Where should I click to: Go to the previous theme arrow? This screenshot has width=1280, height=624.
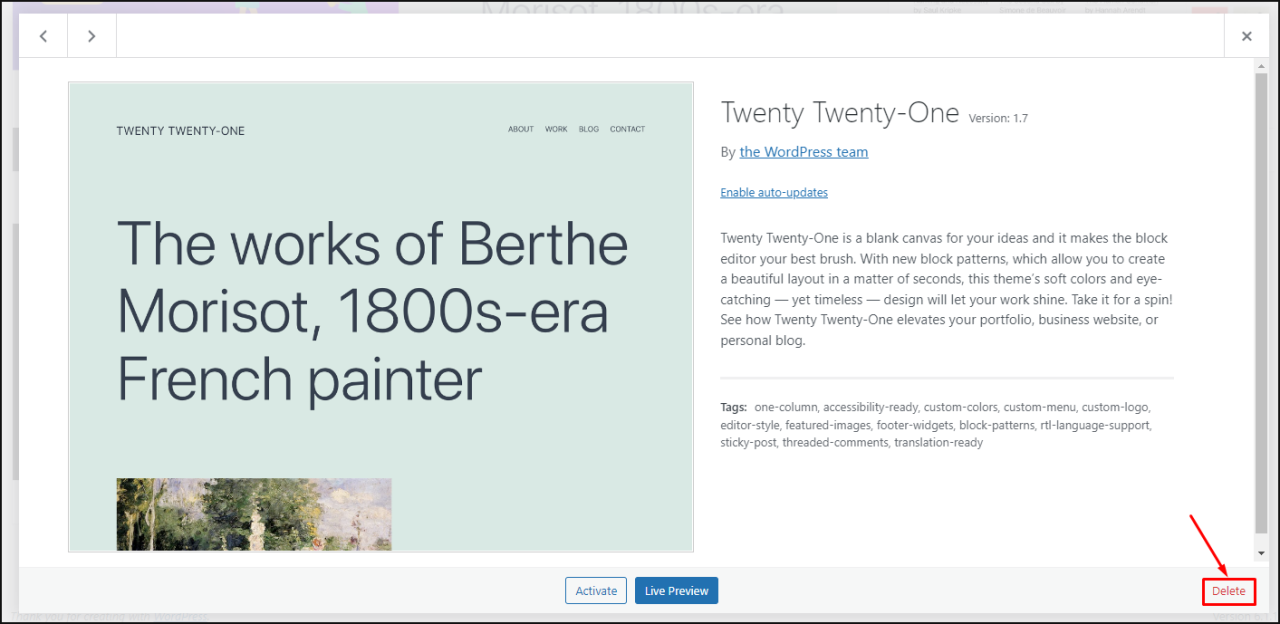(x=44, y=36)
